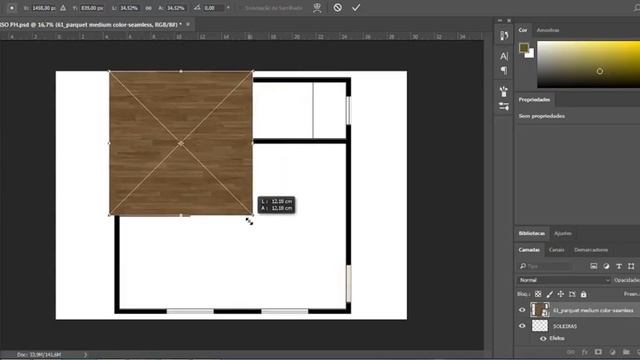Click the Sem propriedades text
This screenshot has width=640, height=360.
click(x=542, y=116)
